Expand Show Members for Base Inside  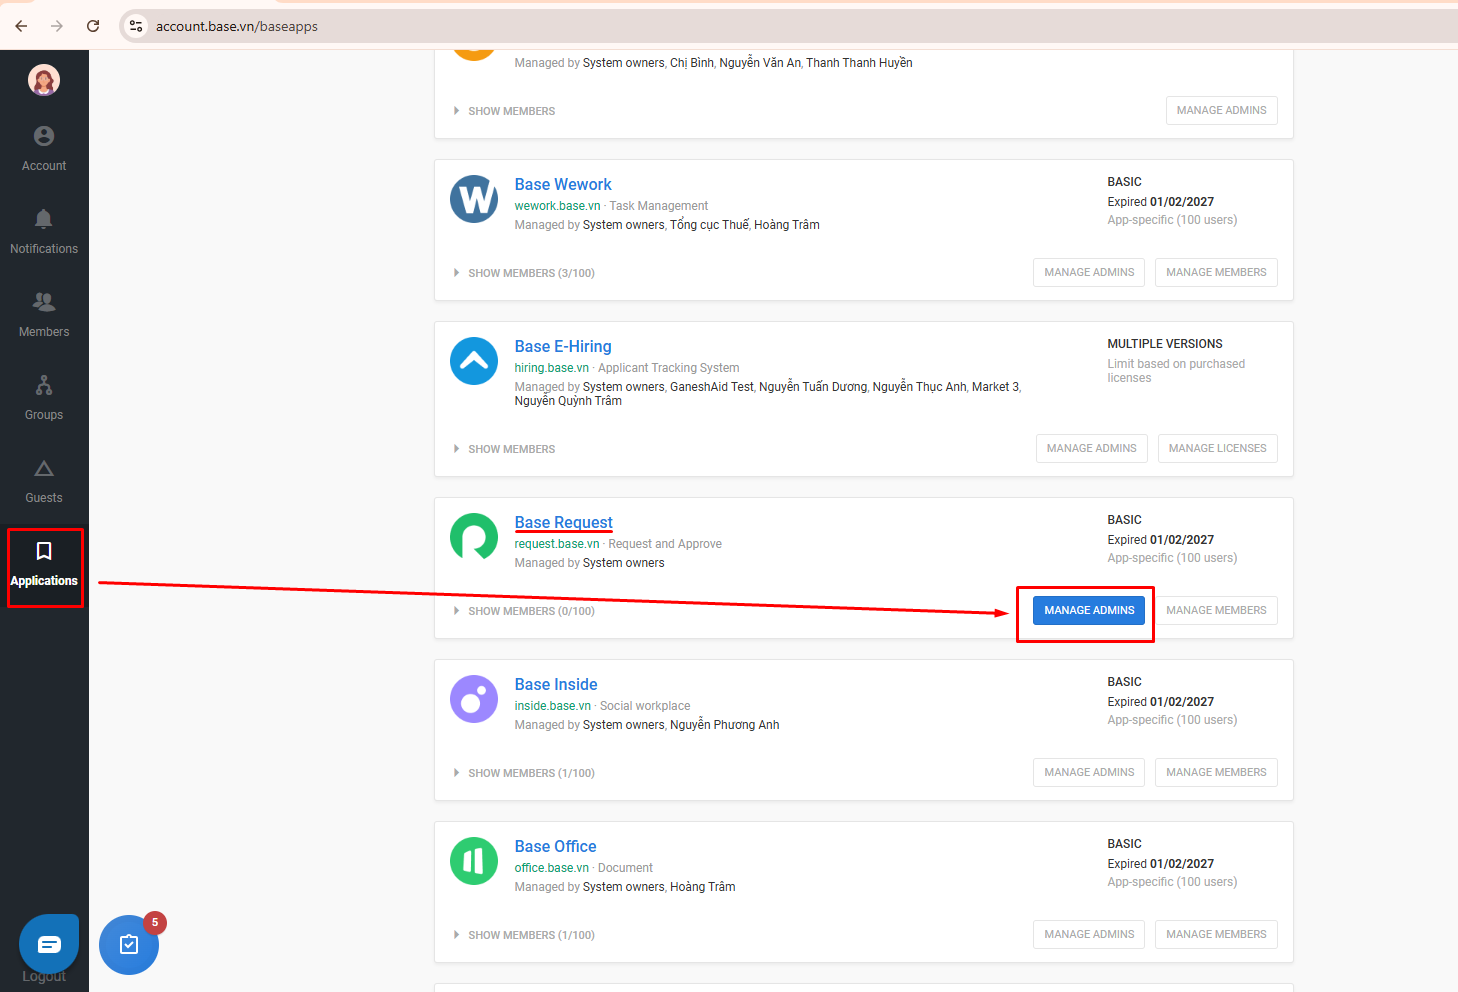click(x=524, y=773)
